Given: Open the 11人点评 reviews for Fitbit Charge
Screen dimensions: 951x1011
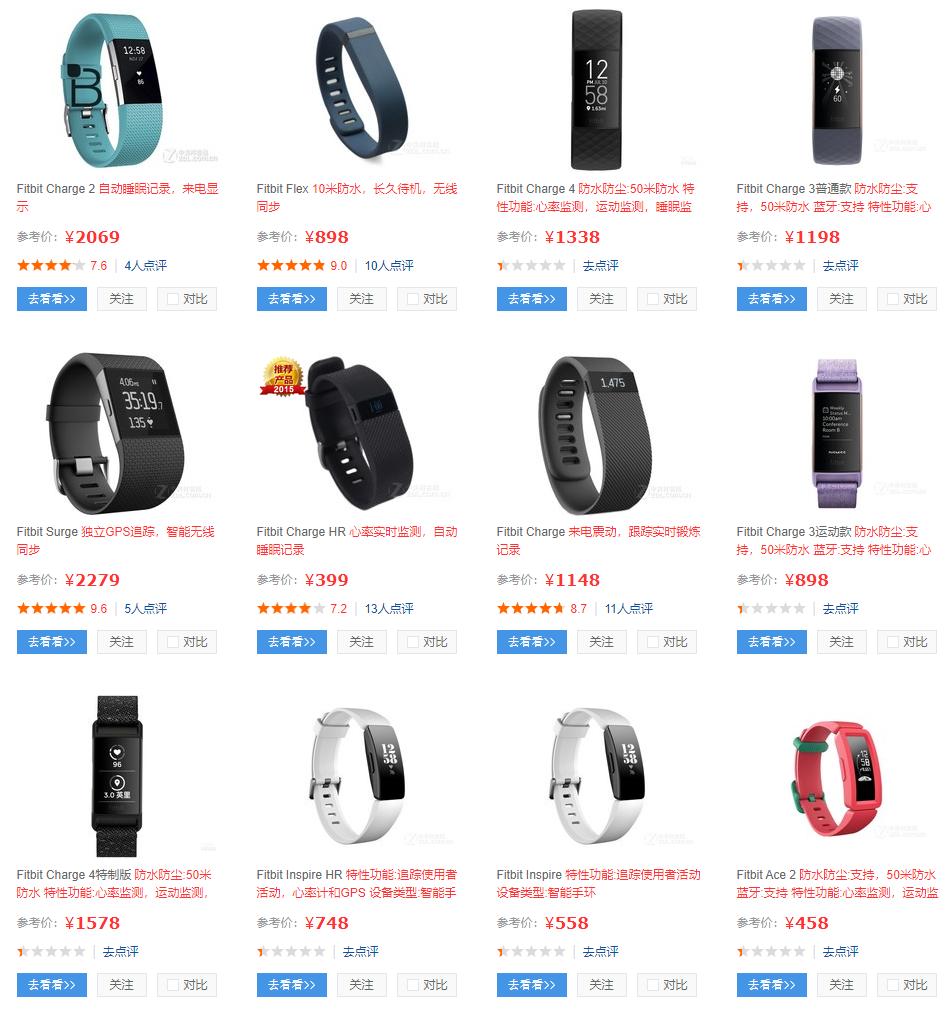Looking at the screenshot, I should click(x=629, y=609).
